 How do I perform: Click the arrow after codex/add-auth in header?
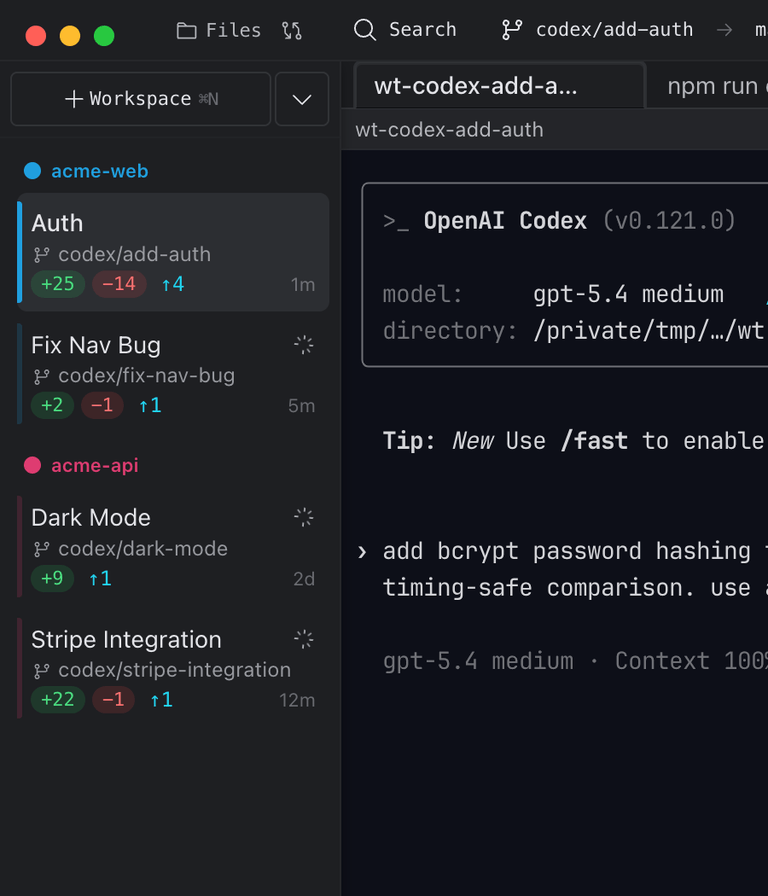pyautogui.click(x=725, y=30)
